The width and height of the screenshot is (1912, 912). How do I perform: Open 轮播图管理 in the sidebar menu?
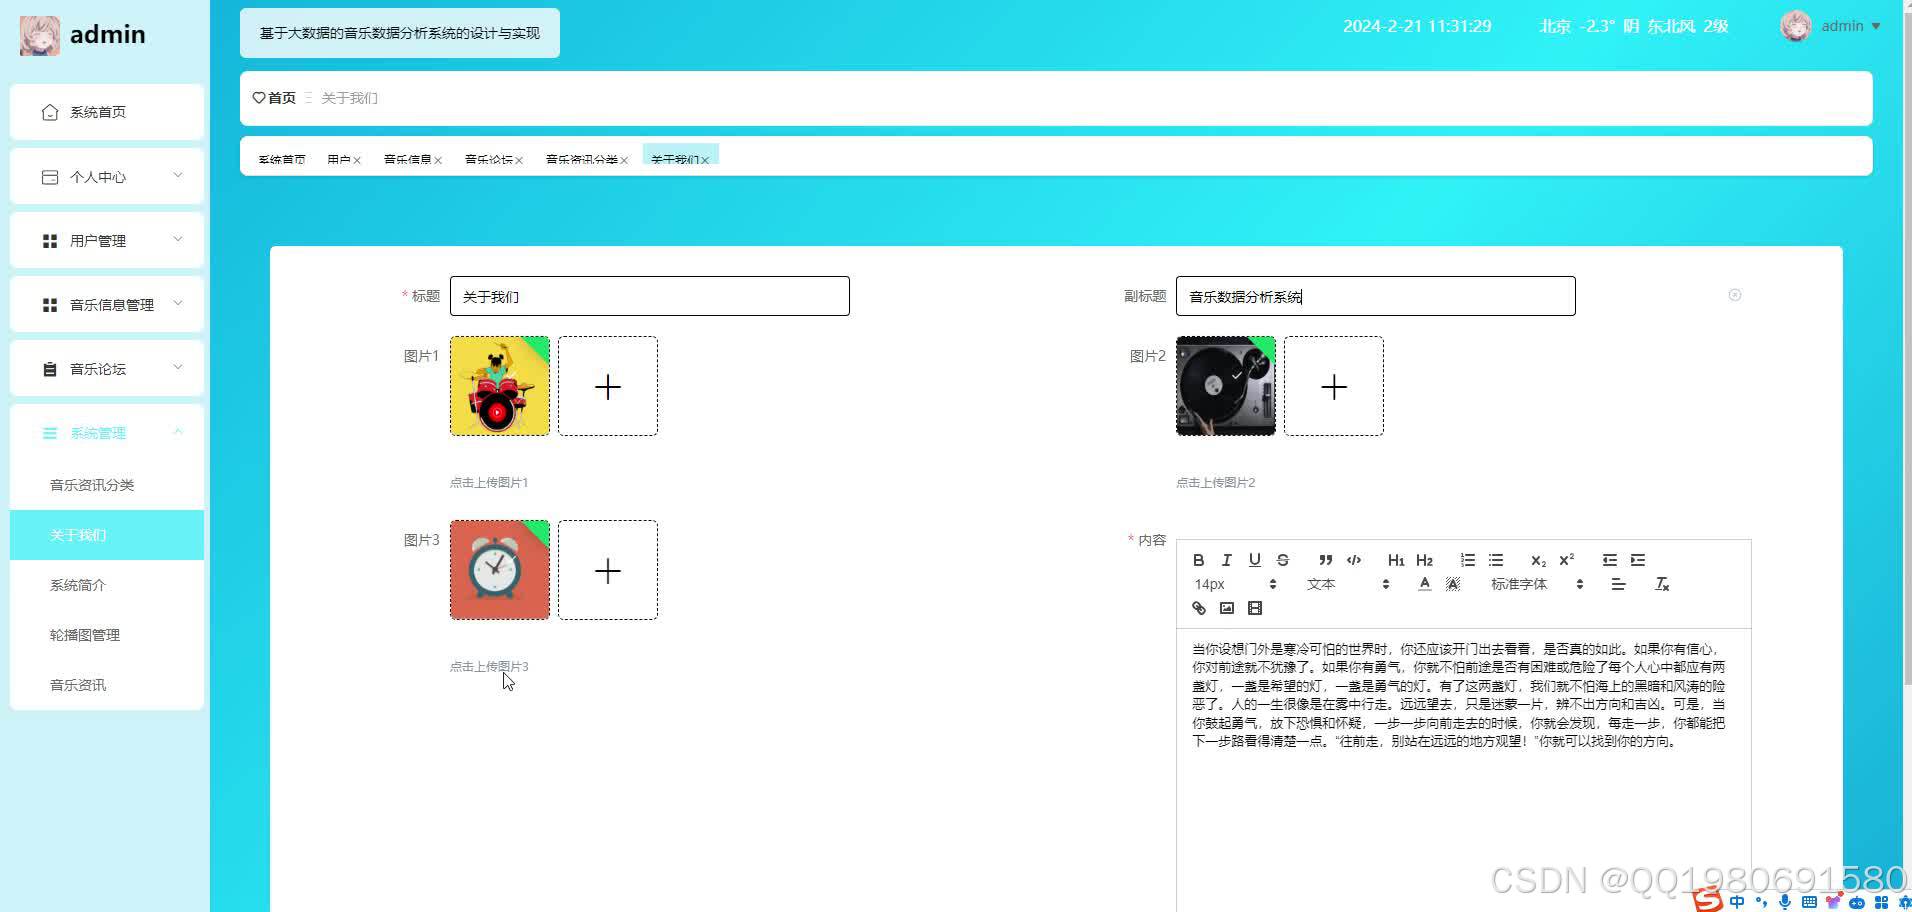click(x=85, y=634)
